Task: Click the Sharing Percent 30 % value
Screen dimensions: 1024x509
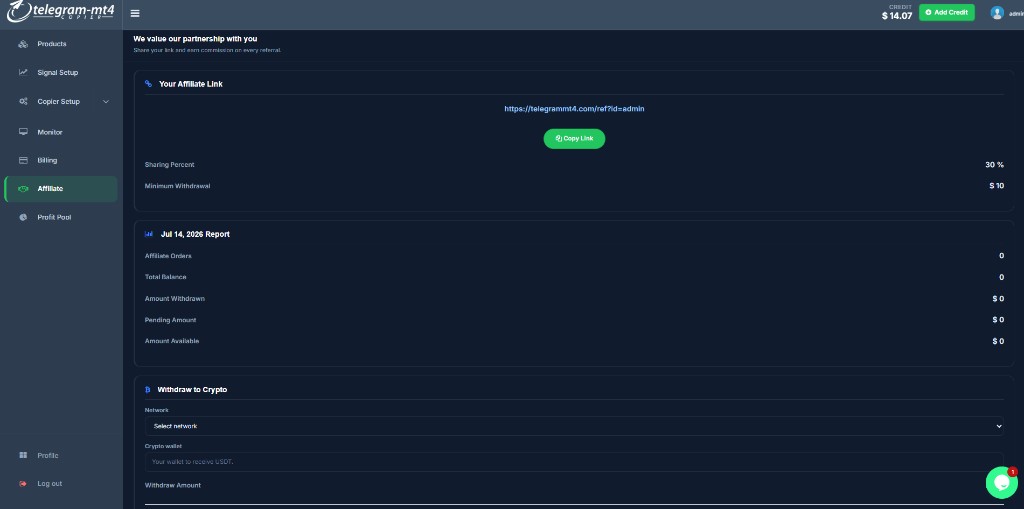Action: click(x=995, y=165)
